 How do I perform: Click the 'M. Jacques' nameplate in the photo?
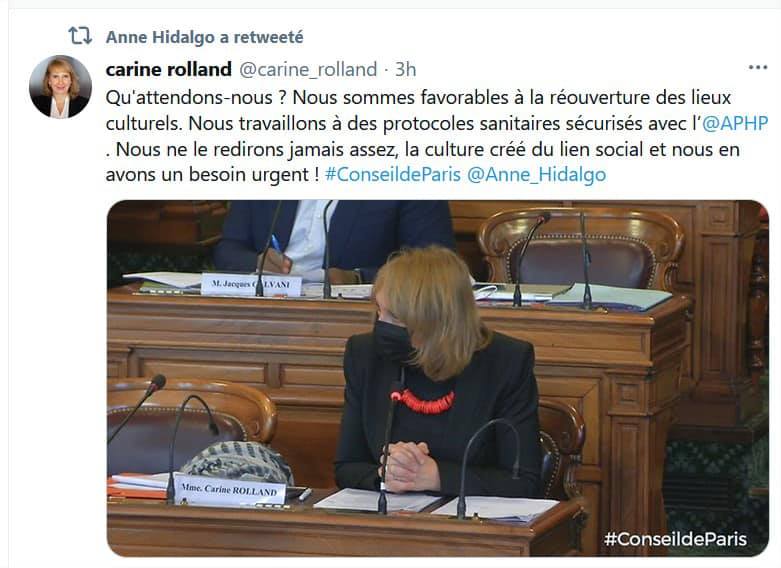[x=251, y=284]
